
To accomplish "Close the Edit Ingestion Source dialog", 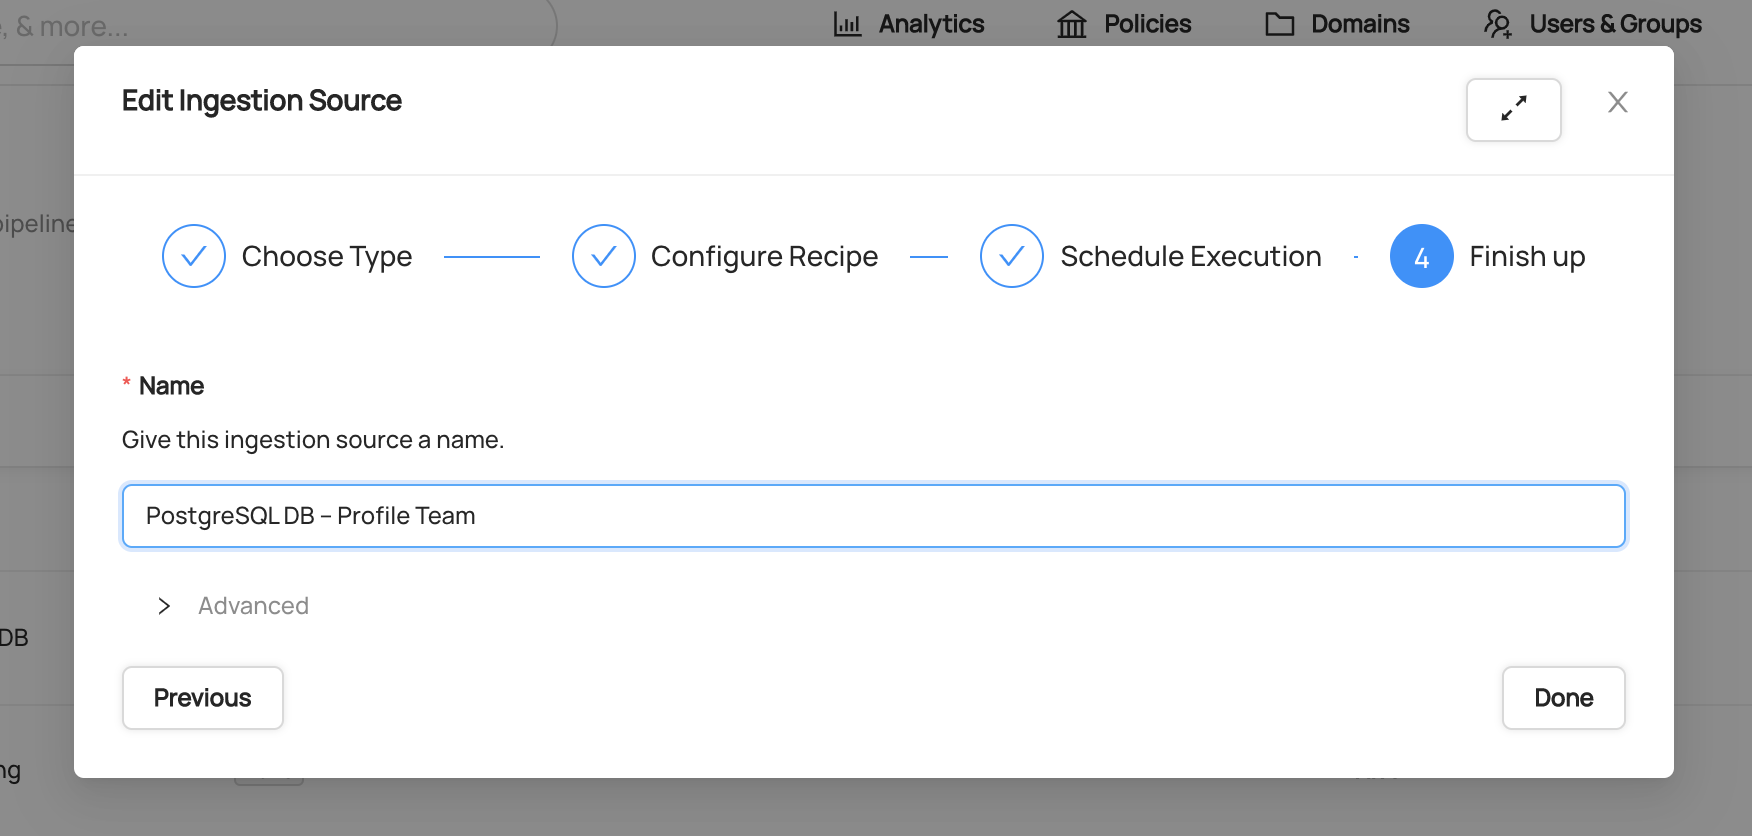I will 1617,102.
